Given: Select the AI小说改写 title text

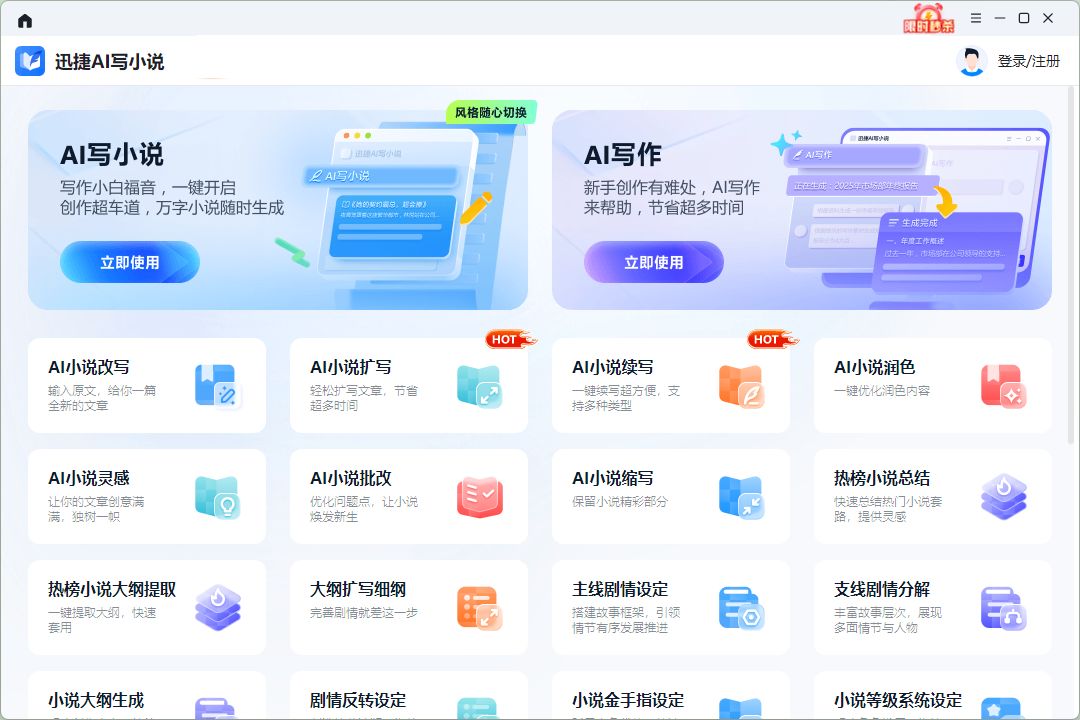Looking at the screenshot, I should click(x=89, y=367).
